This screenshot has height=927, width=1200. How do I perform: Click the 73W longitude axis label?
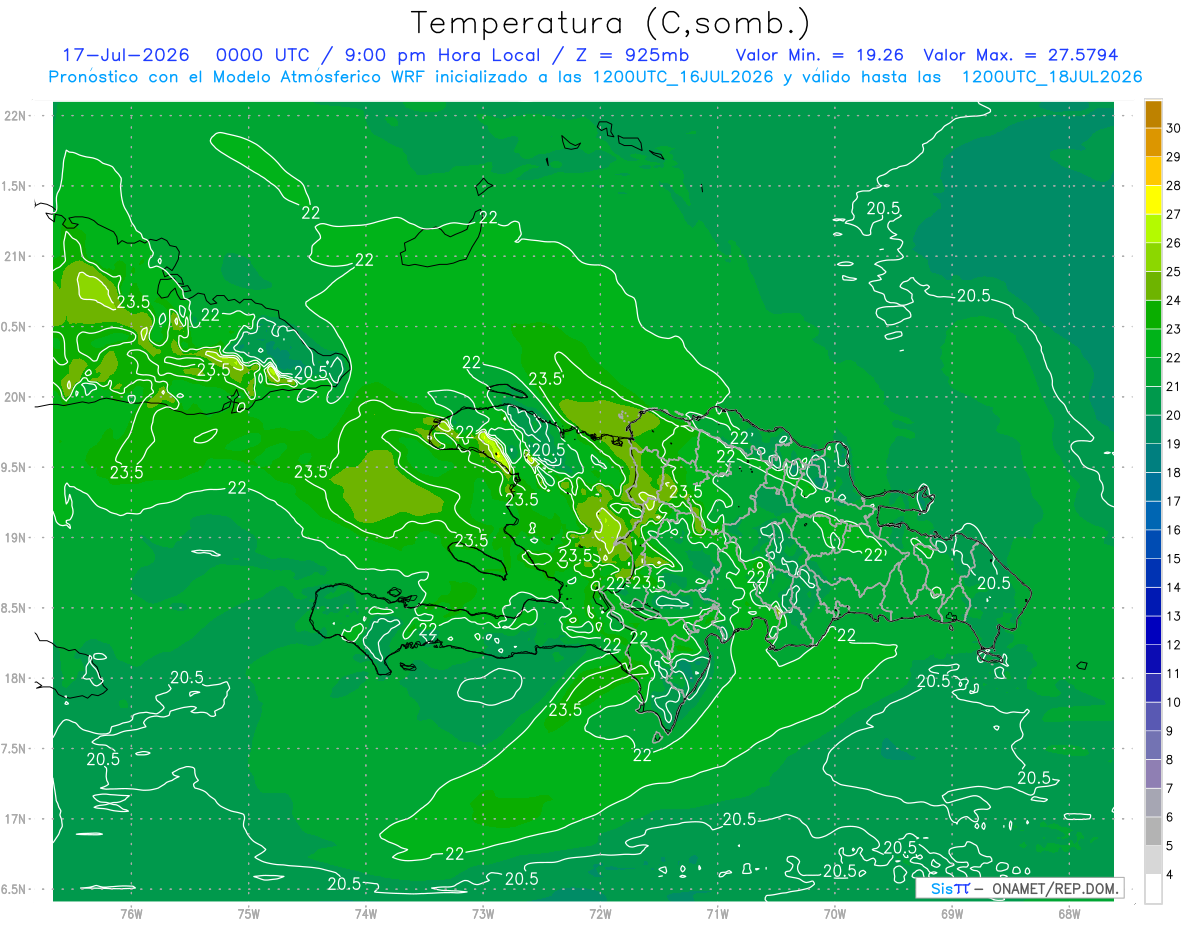[x=483, y=913]
